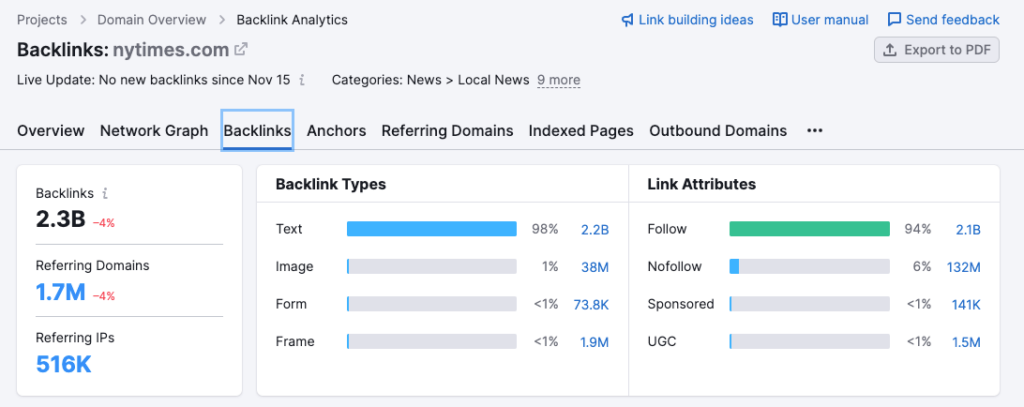Click the 2.2B Text backlinks count
Image resolution: width=1024 pixels, height=407 pixels.
[x=595, y=229]
